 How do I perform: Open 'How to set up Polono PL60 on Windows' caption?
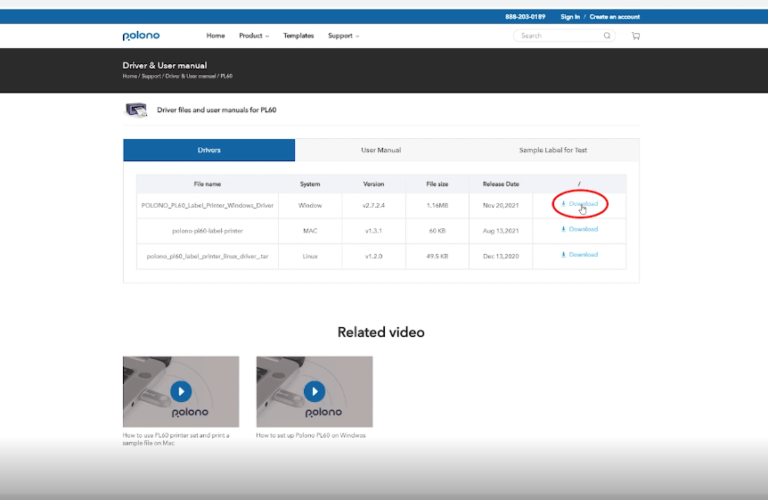point(311,435)
